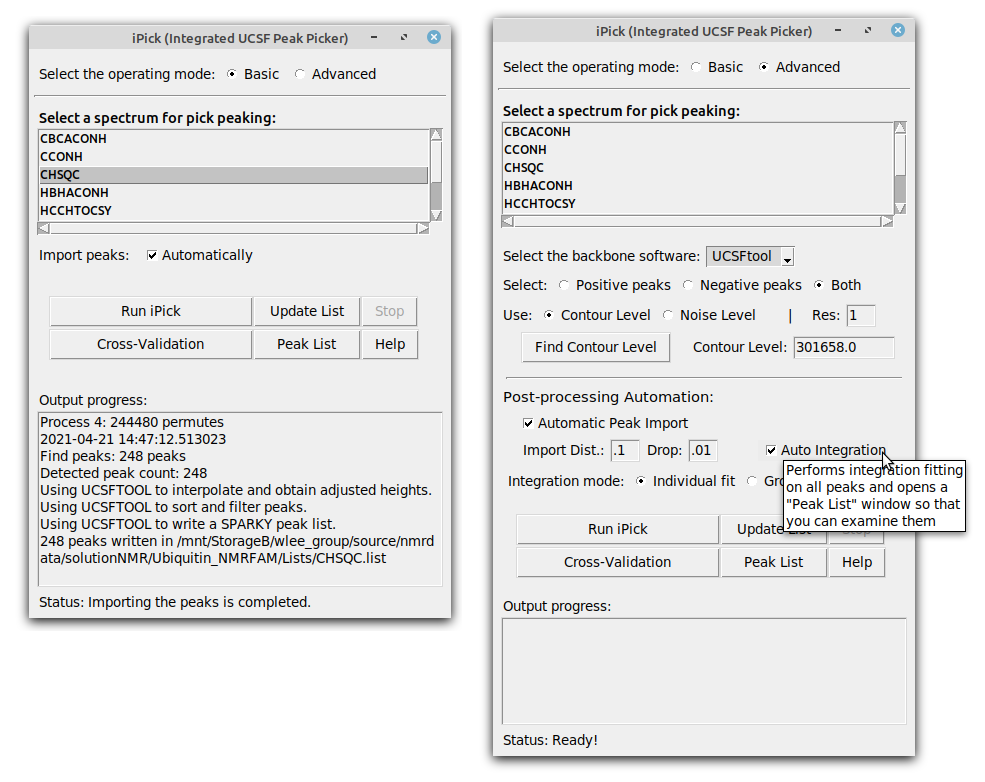Use Noise Level radio option
This screenshot has height=782, width=985.
point(668,315)
